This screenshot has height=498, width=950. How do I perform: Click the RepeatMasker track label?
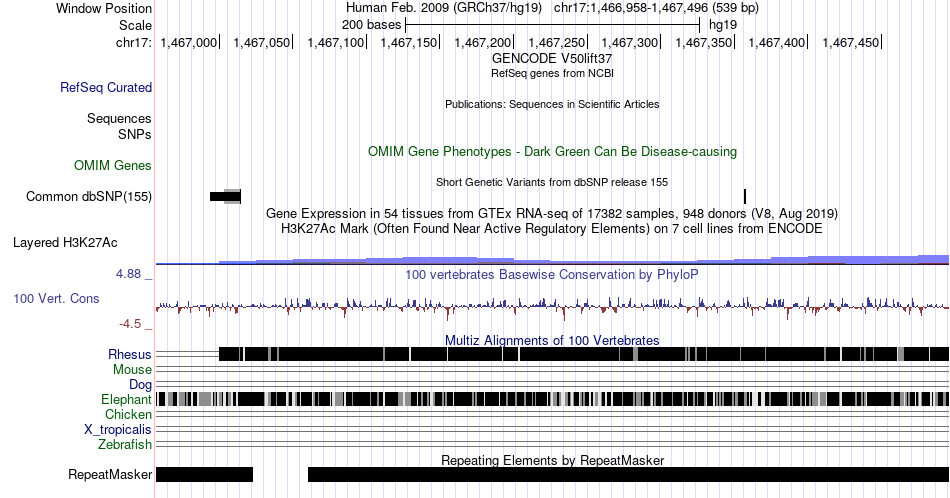(x=110, y=474)
